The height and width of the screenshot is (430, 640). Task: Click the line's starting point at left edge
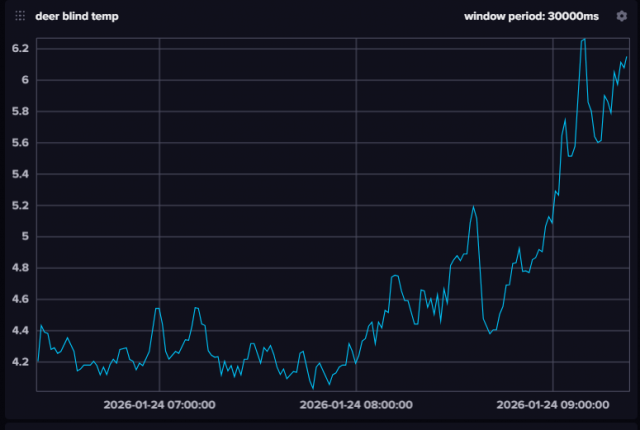pyautogui.click(x=38, y=360)
